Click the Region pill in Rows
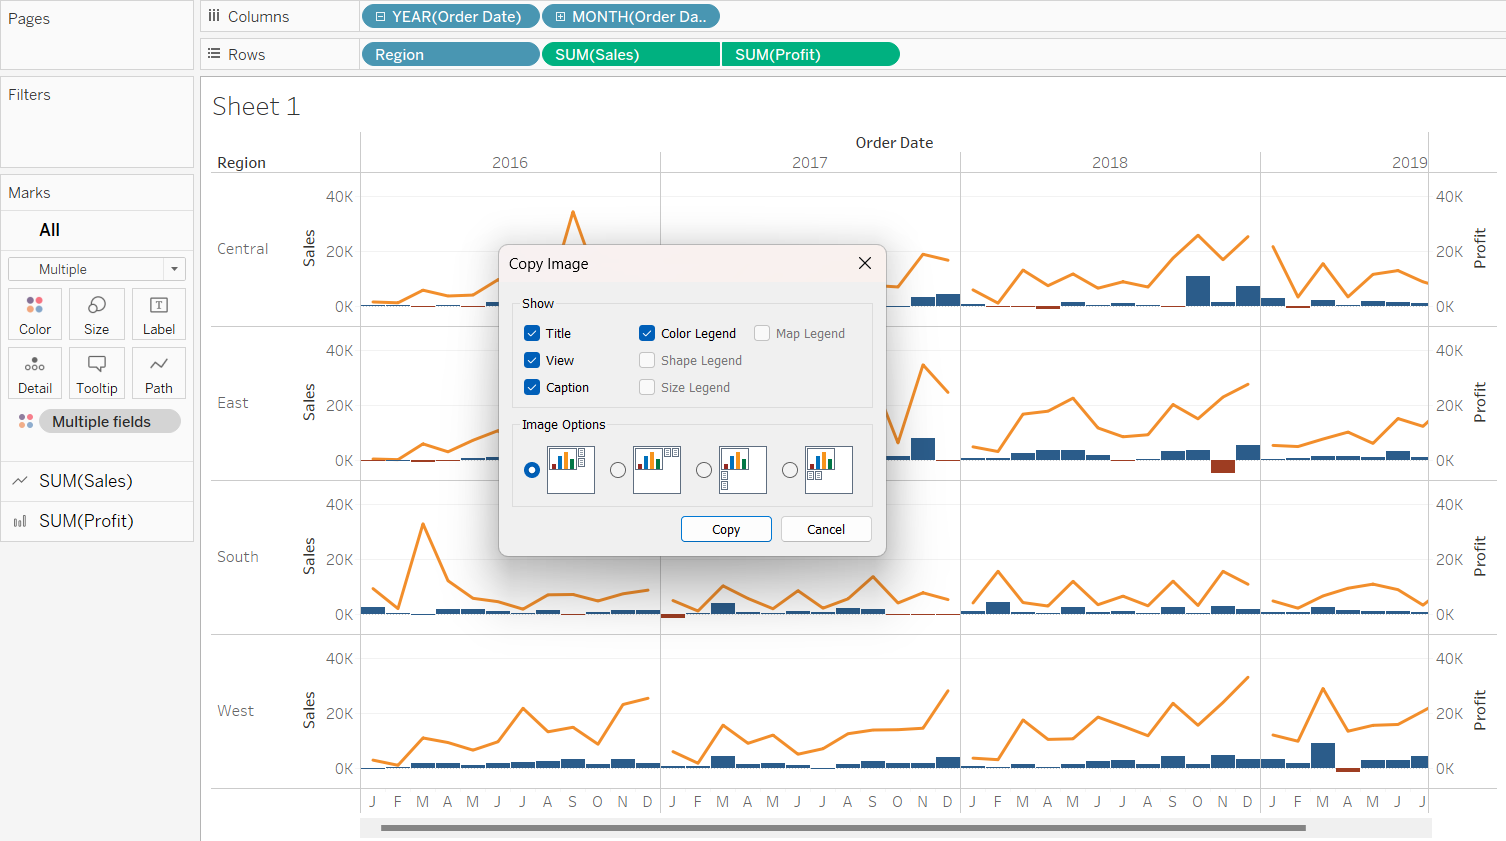 coord(449,55)
